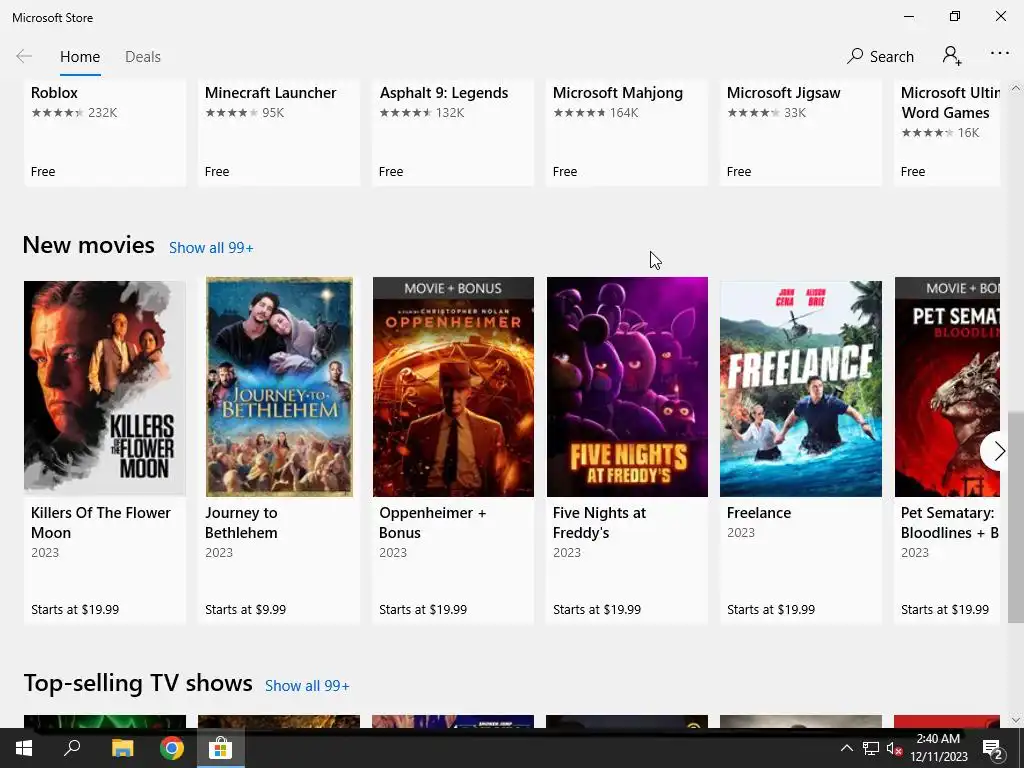Select Microsoft Ultimate Word Games title
1024x768 pixels.
point(950,103)
